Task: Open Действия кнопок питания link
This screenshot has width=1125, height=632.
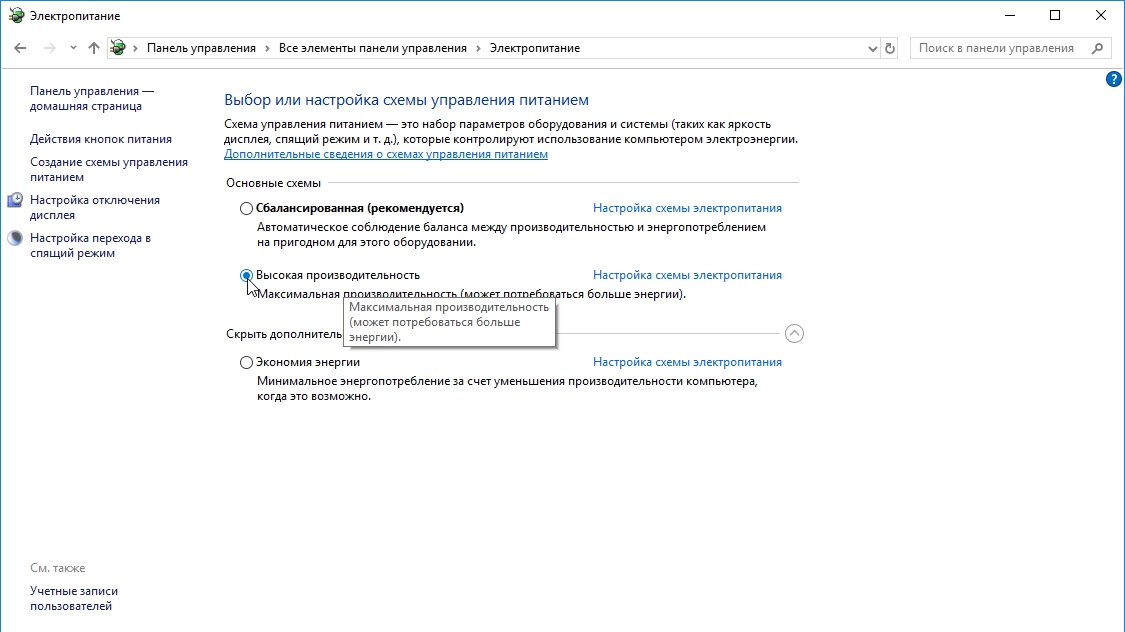Action: (100, 139)
